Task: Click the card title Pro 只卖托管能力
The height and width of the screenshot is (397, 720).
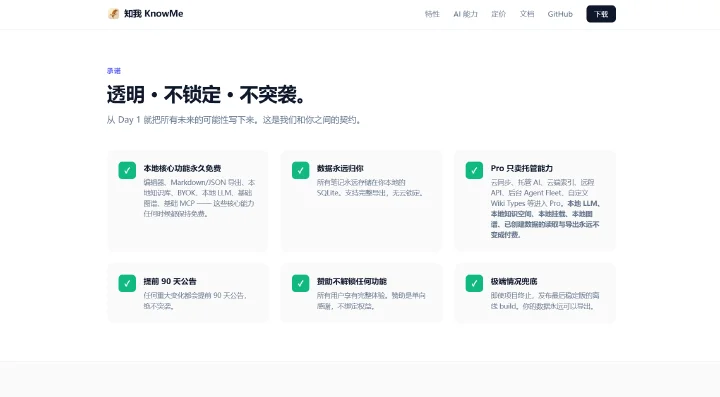Action: (522, 168)
